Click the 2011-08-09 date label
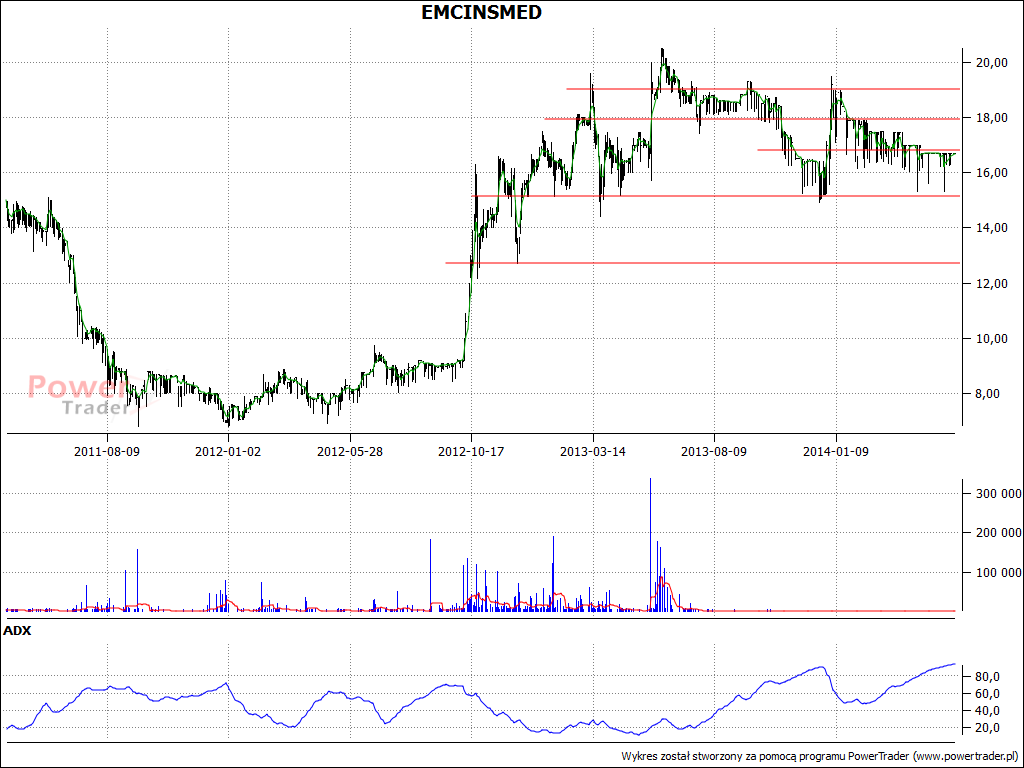1024x768 pixels. pos(107,451)
